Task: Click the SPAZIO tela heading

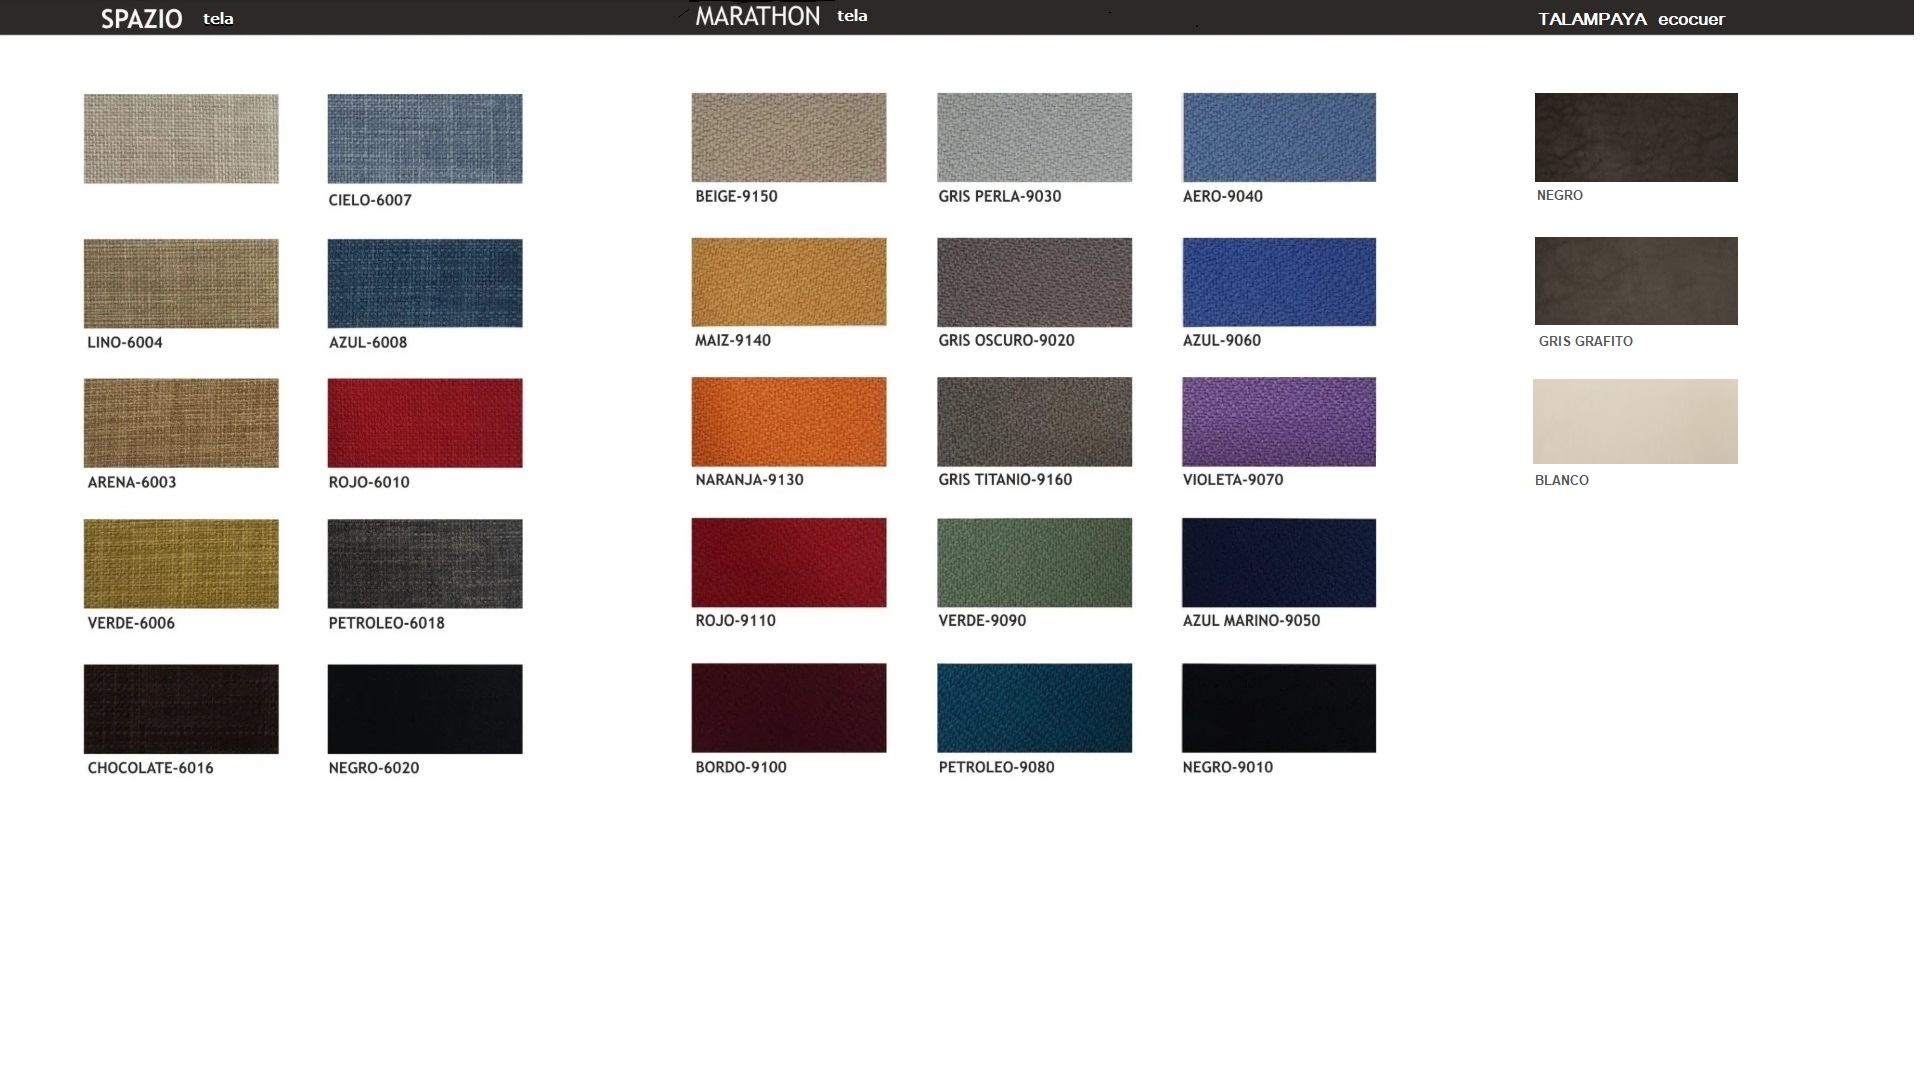Action: [x=166, y=18]
